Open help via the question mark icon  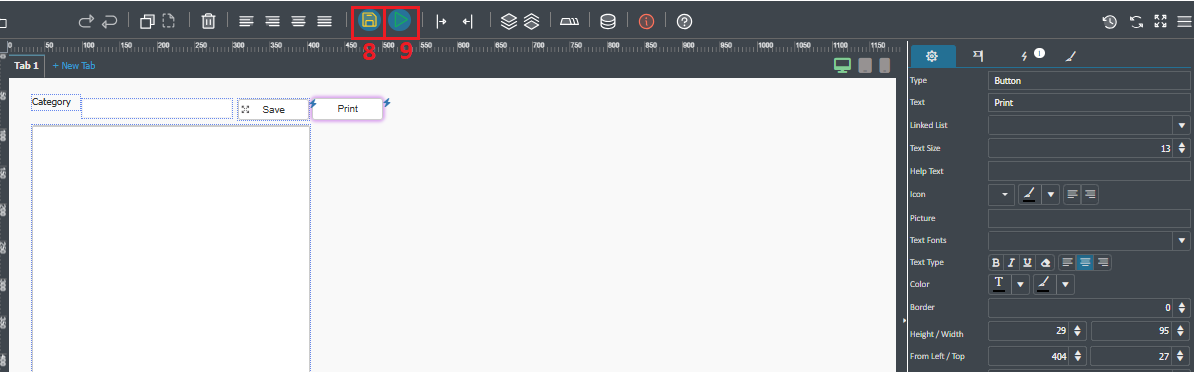[684, 21]
